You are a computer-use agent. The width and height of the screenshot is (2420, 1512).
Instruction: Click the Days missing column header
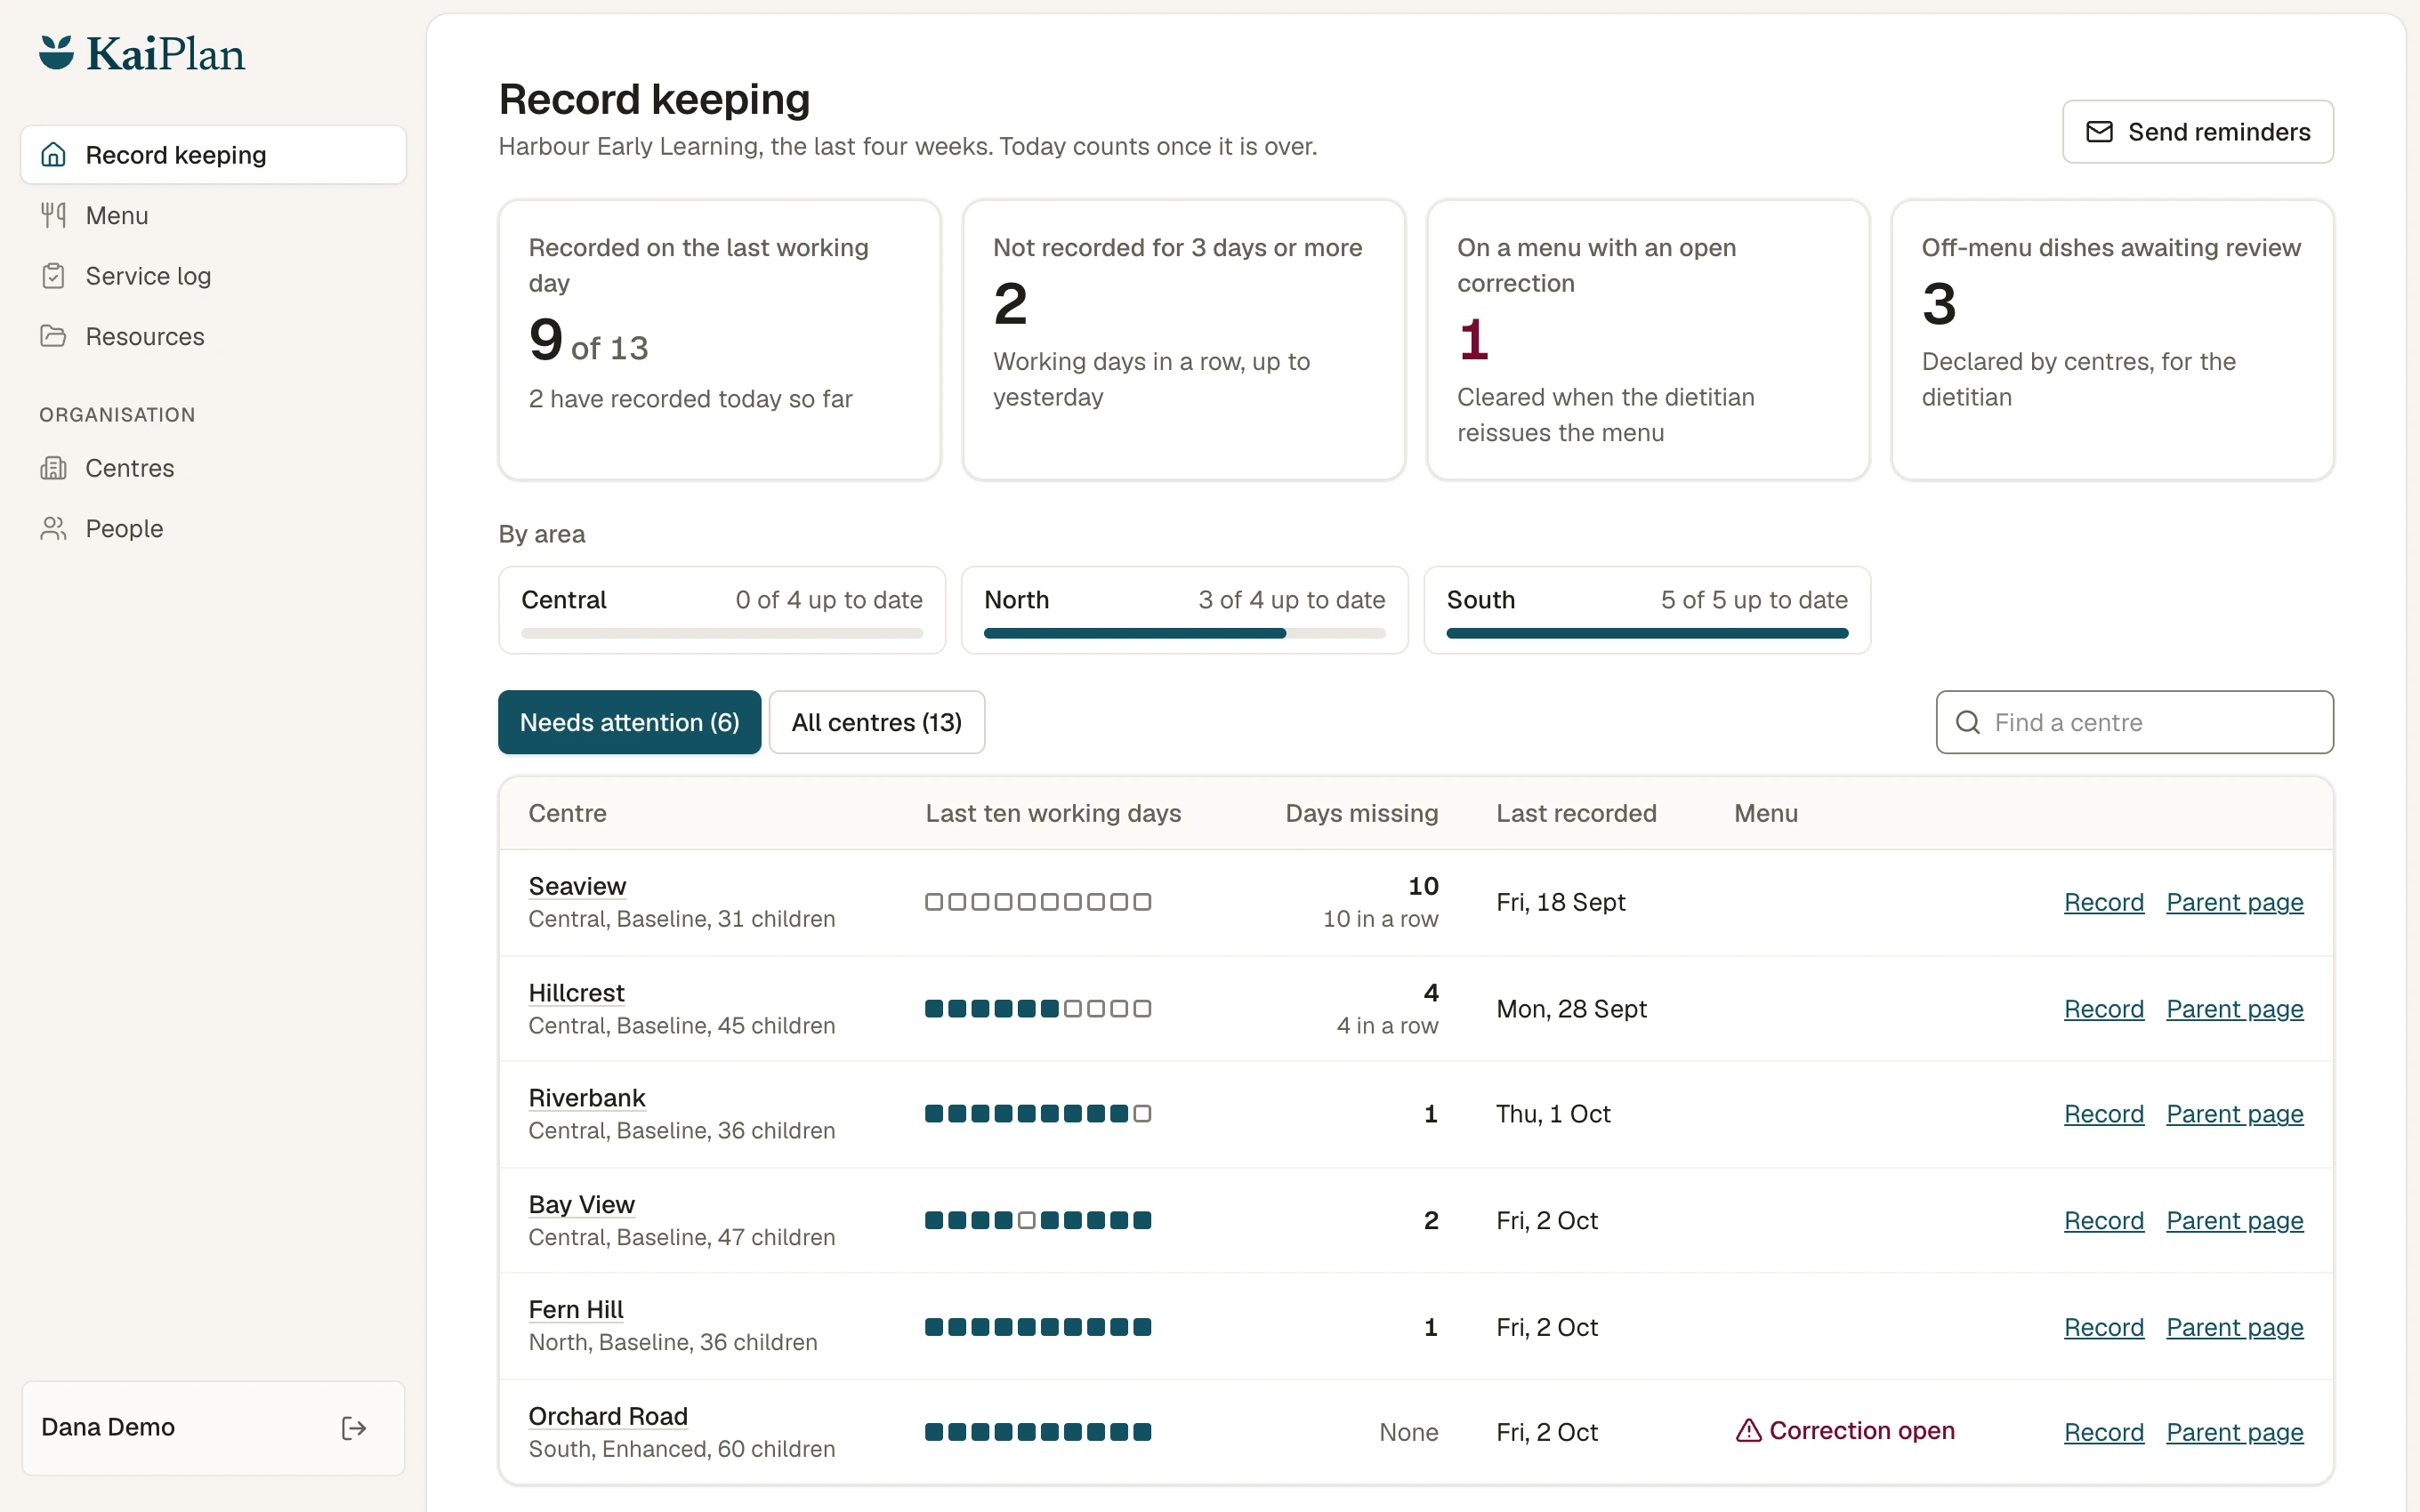pyautogui.click(x=1362, y=813)
